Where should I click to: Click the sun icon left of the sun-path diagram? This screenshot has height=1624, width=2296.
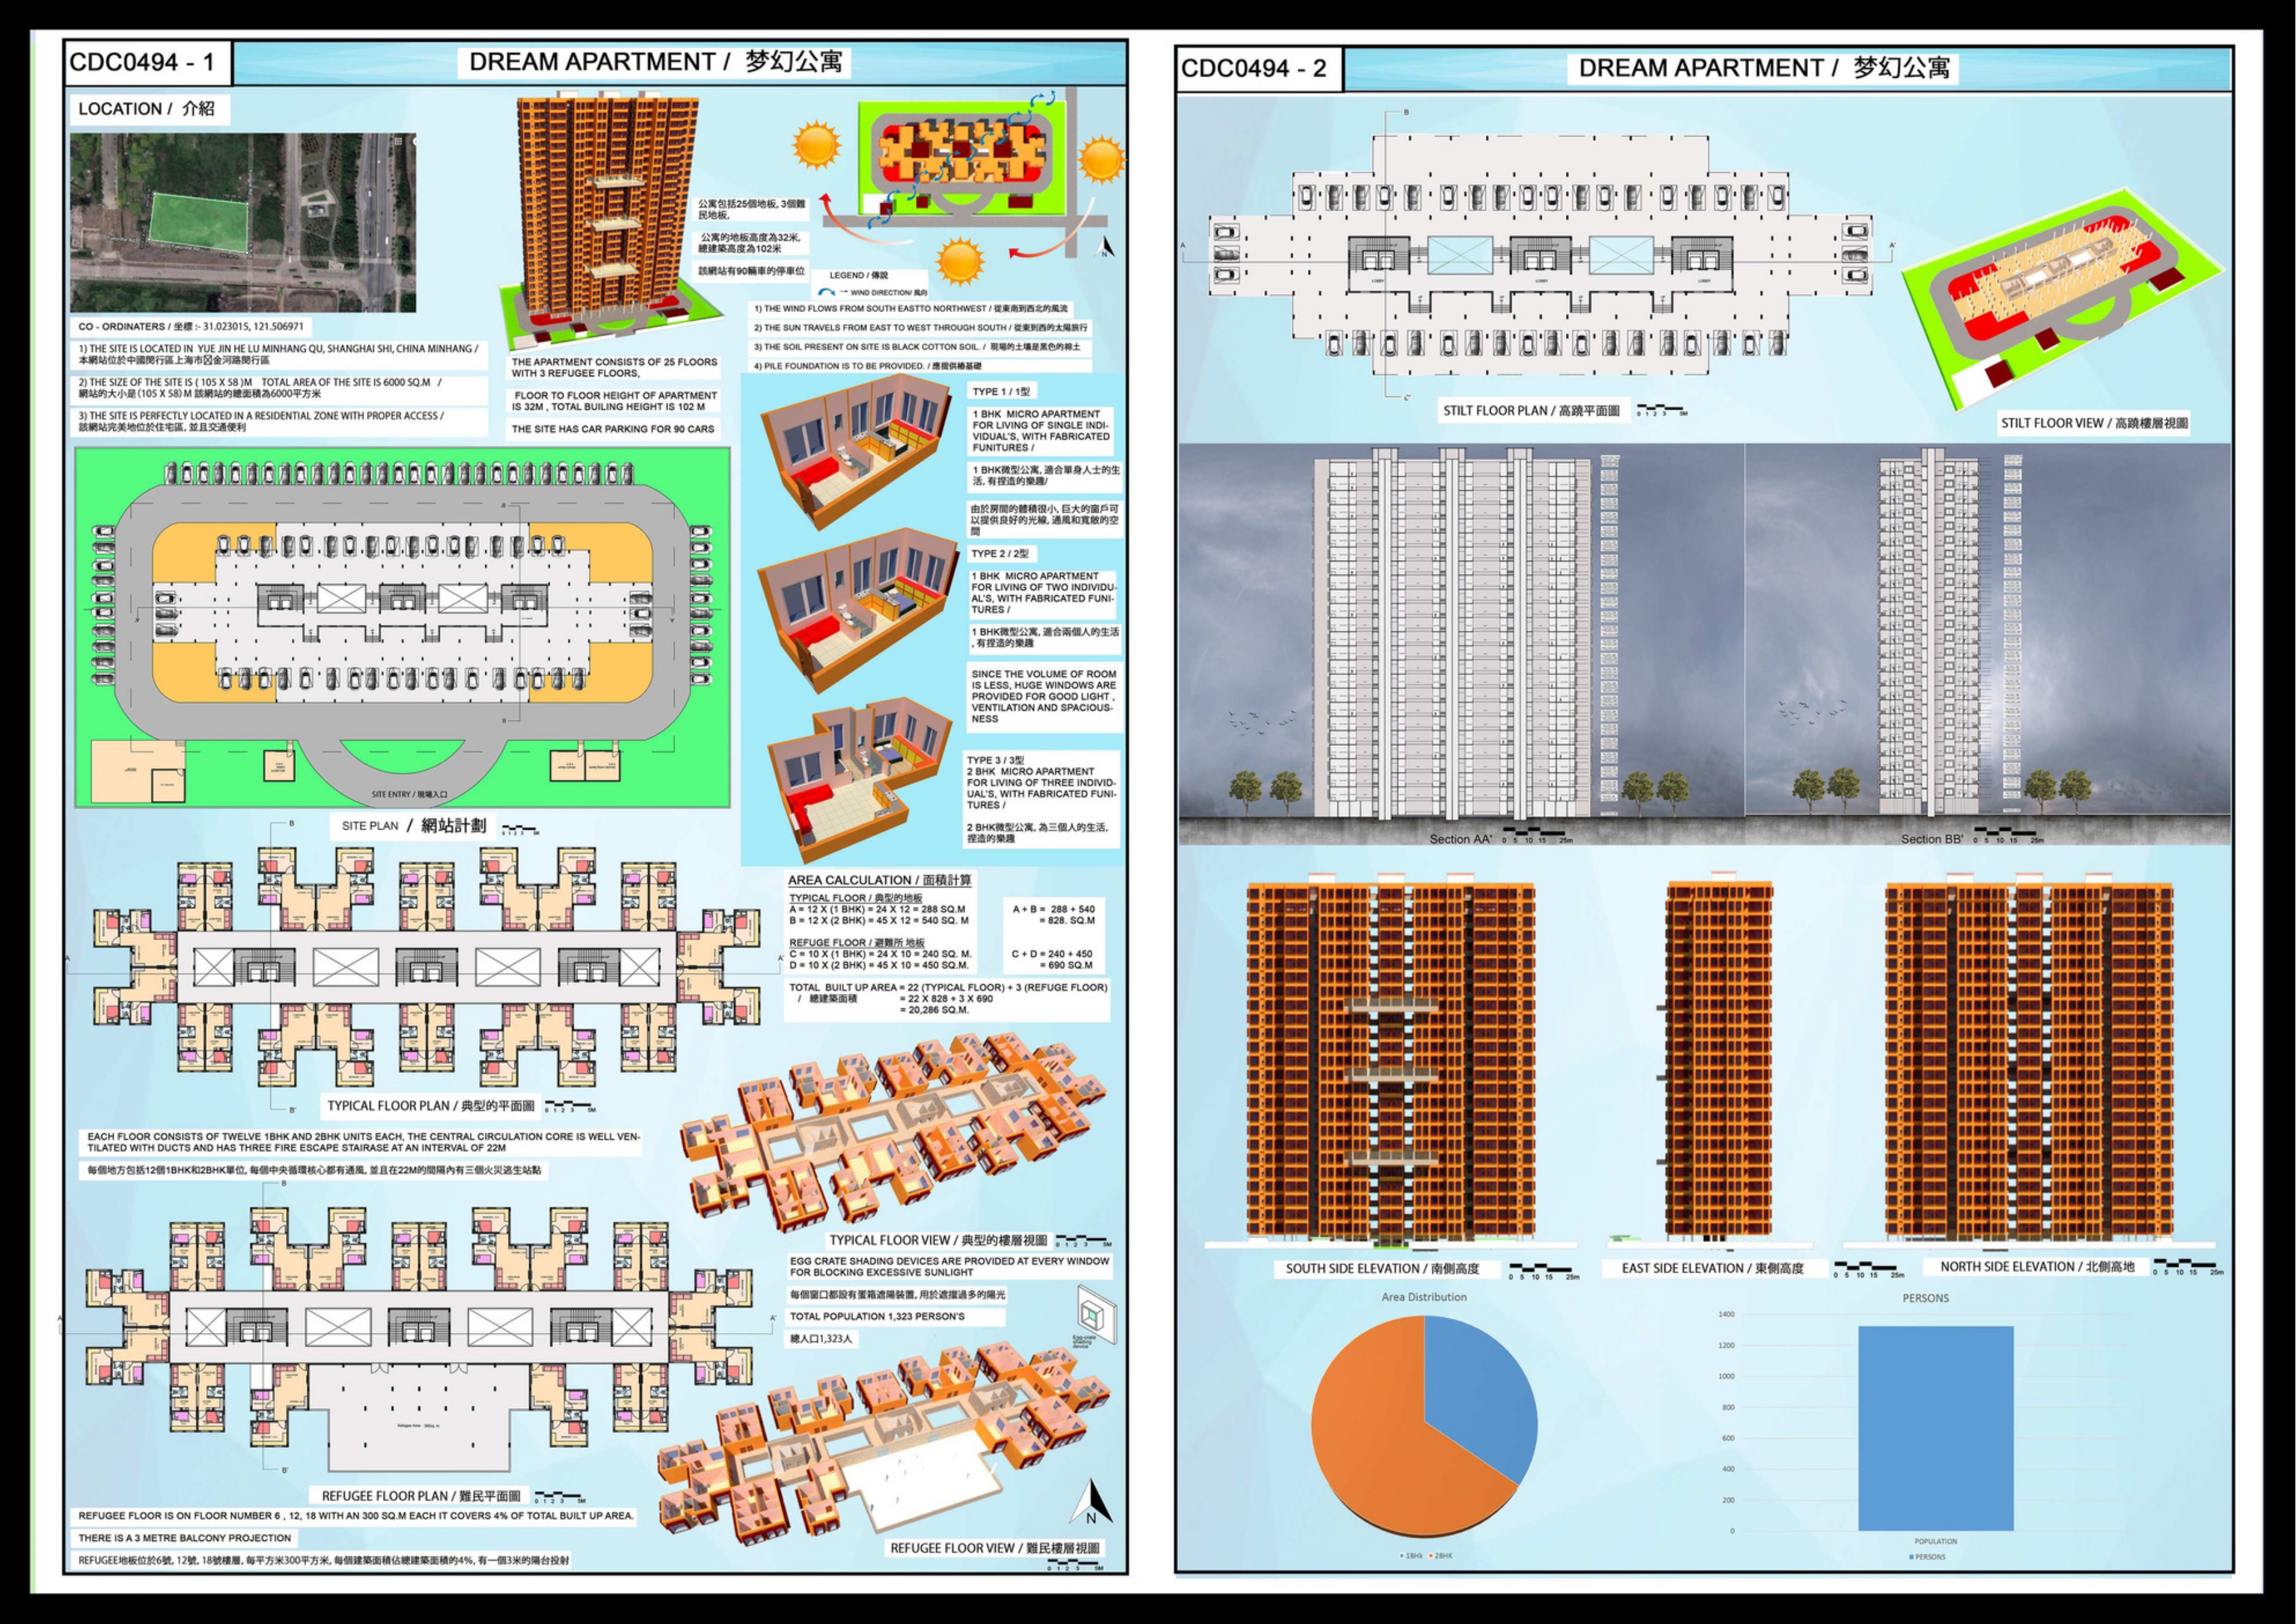pos(817,144)
